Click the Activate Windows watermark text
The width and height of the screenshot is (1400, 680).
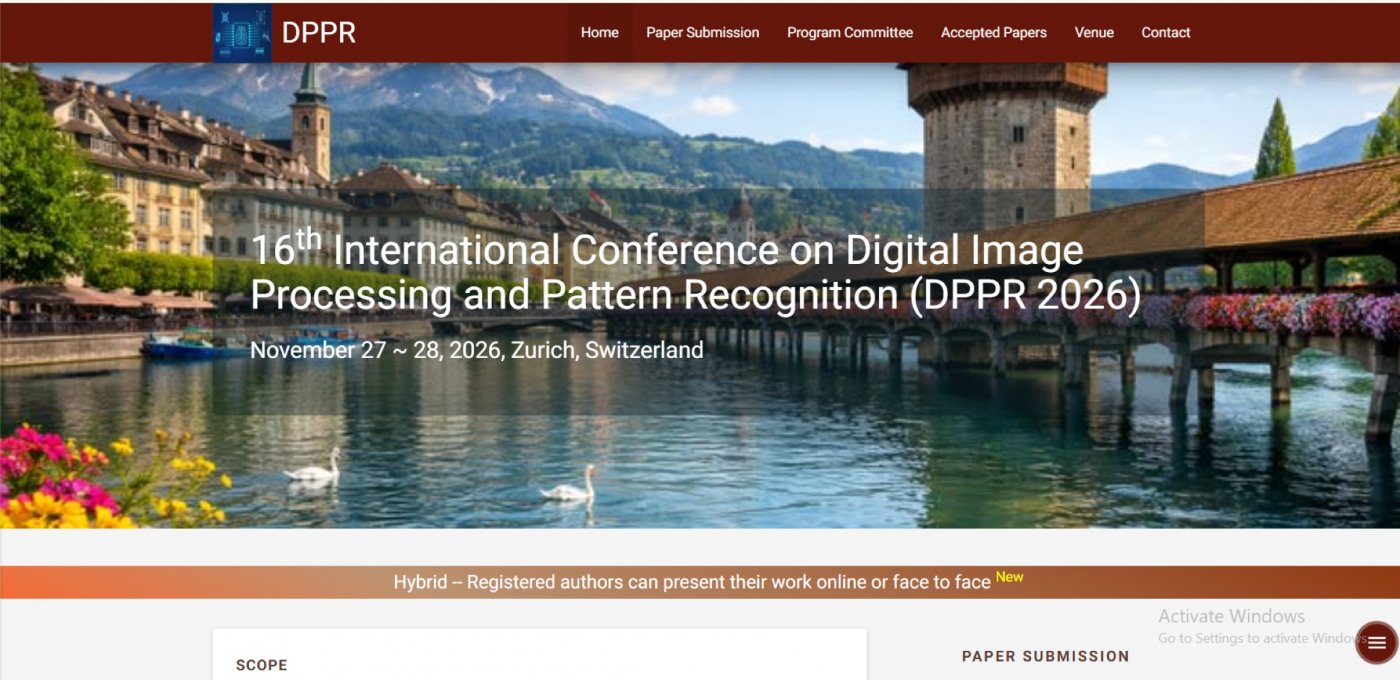[x=1231, y=616]
